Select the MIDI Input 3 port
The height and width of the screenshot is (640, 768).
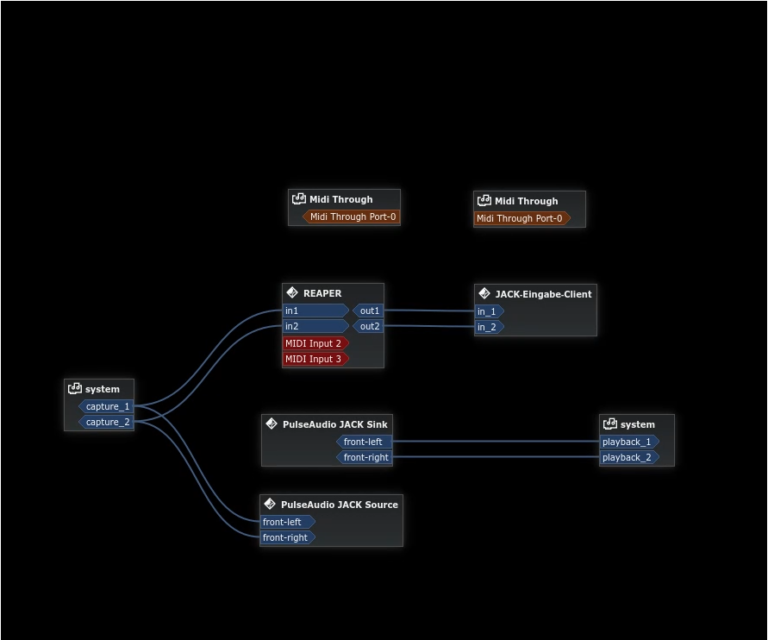(316, 359)
